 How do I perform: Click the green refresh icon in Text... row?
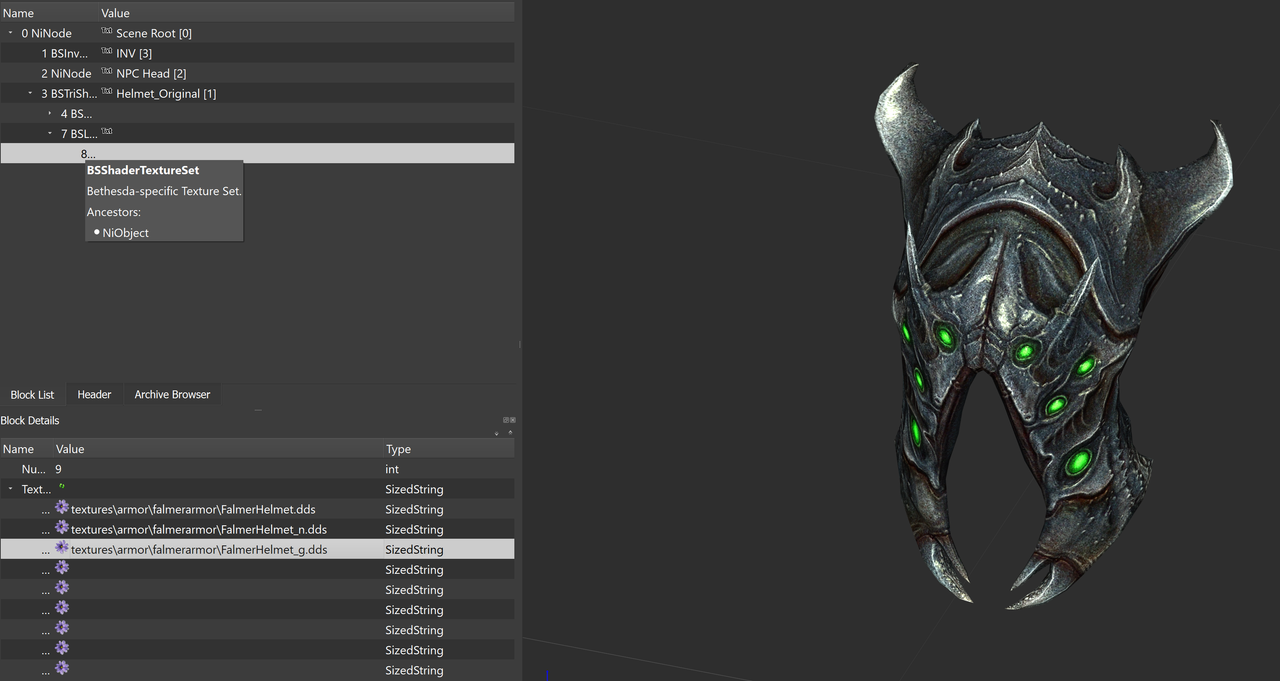coord(61,487)
